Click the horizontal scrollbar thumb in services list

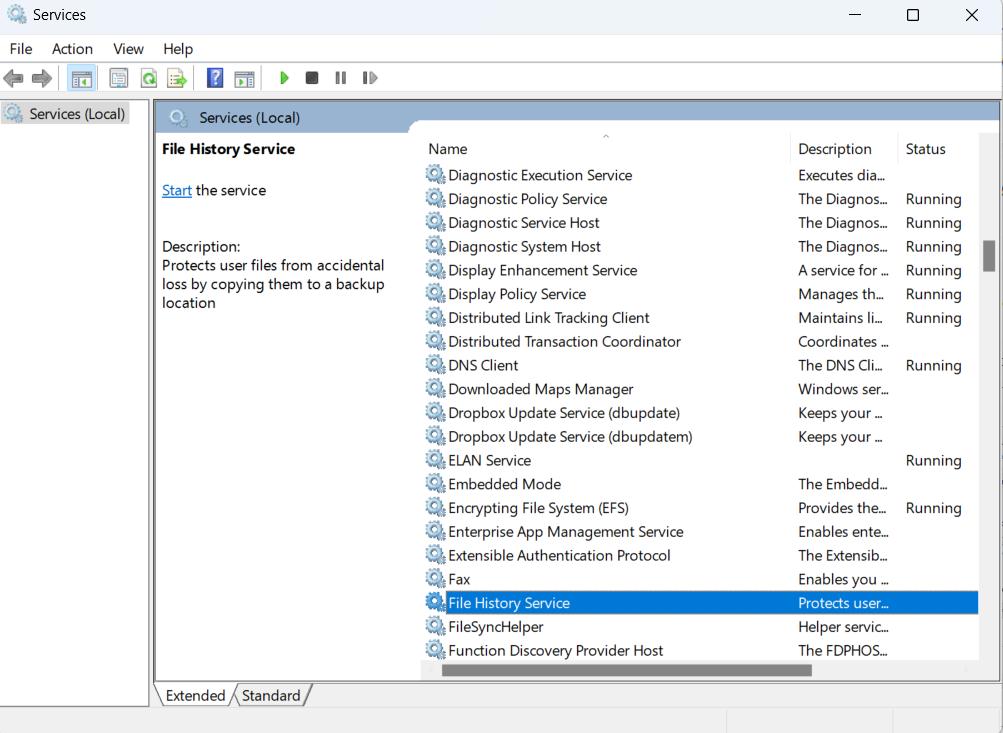pyautogui.click(x=626, y=670)
